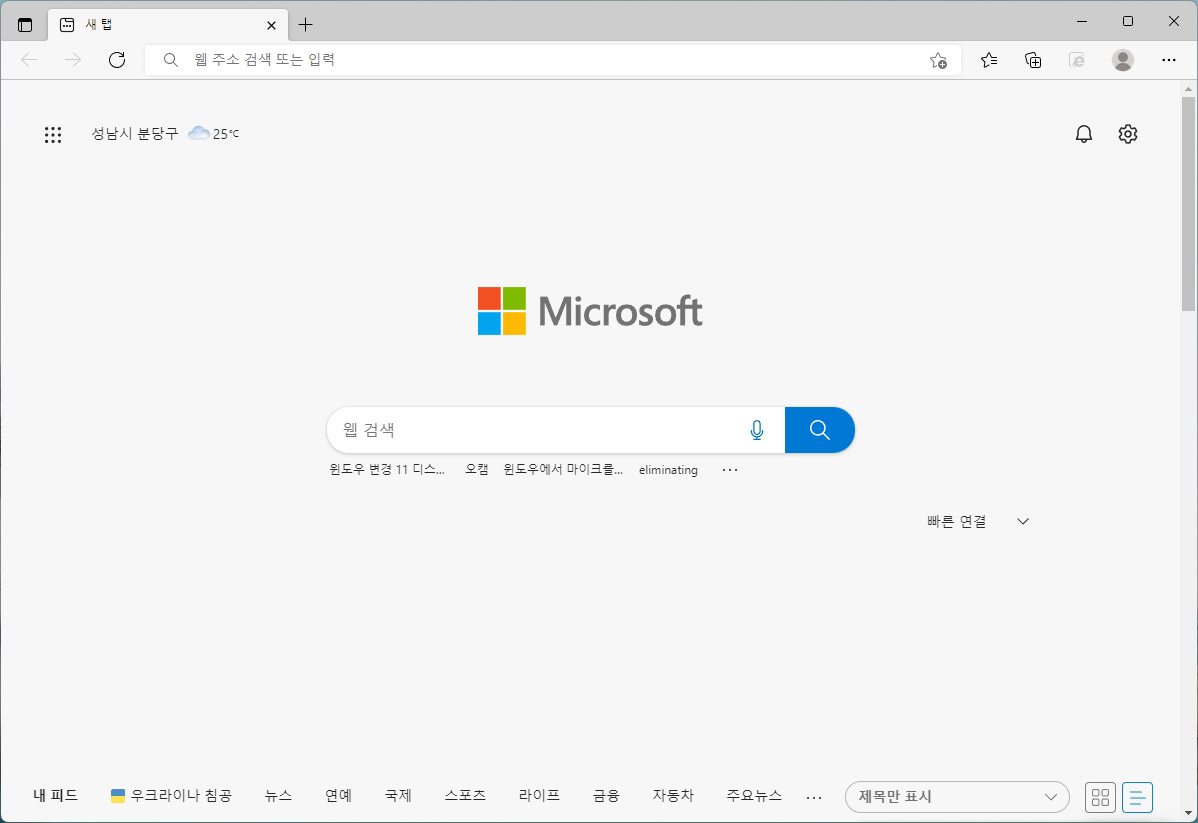
Task: Click the blue search button
Action: pyautogui.click(x=819, y=429)
